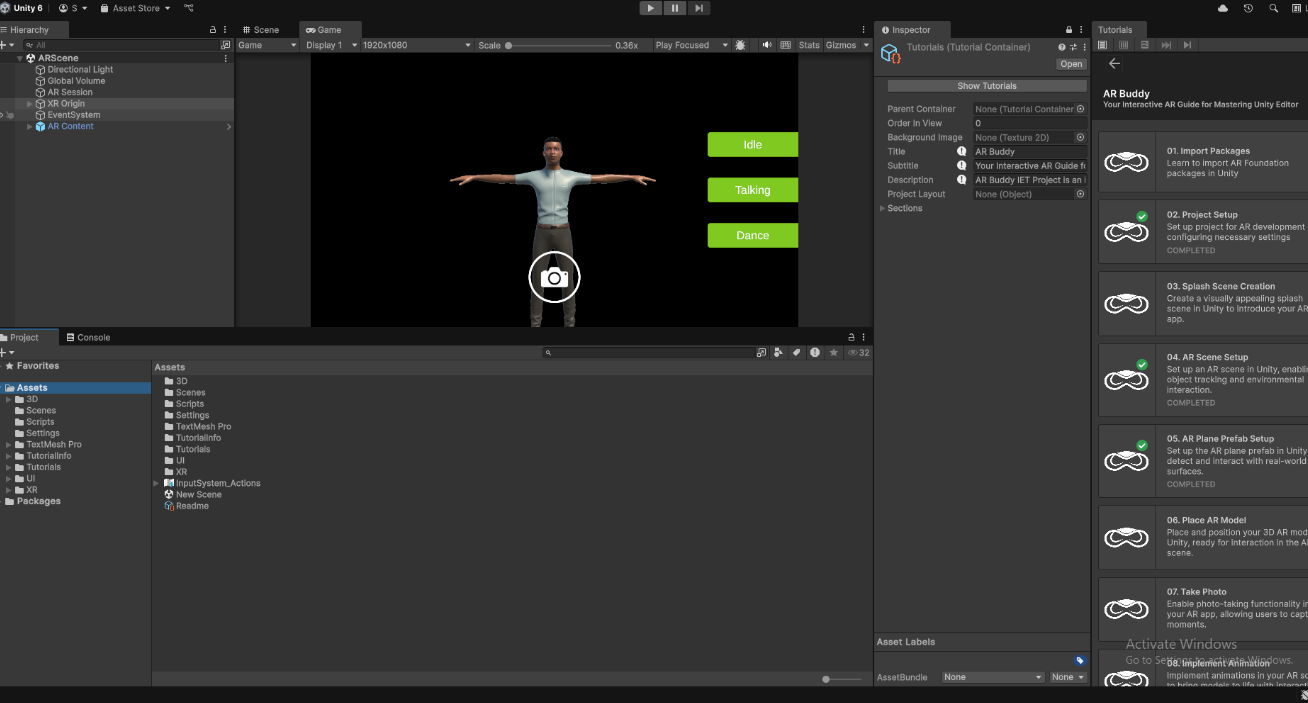Open the global search magnifier icon
The image size is (1308, 703).
1273,8
